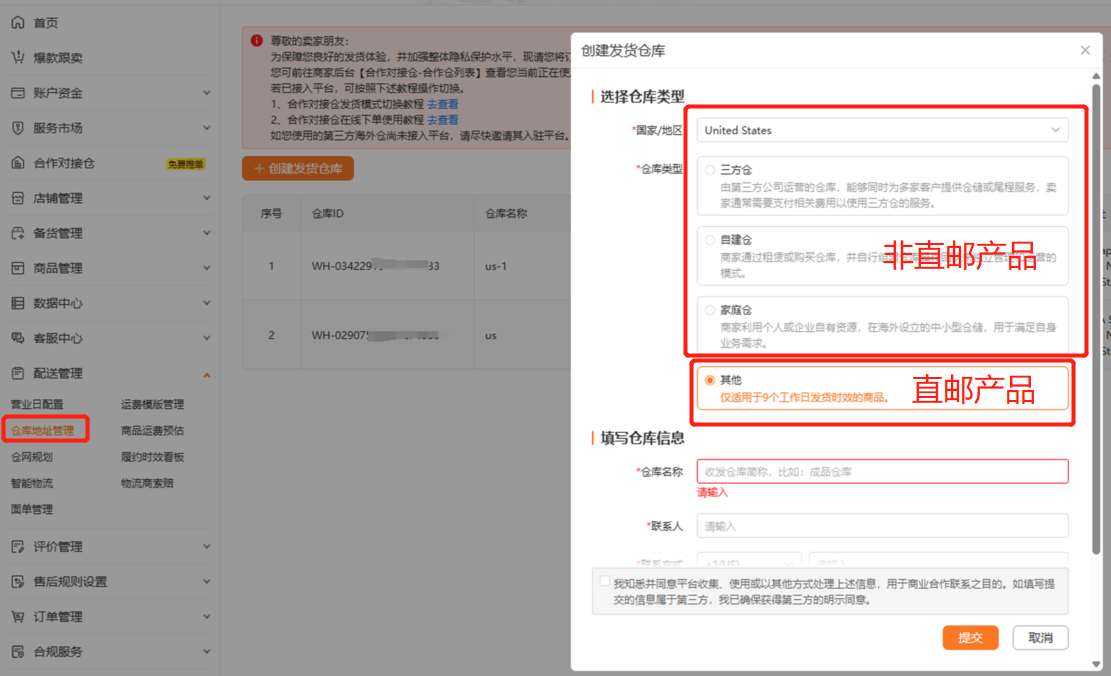Select the 自建仓 radio option
The image size is (1111, 676).
click(x=710, y=240)
